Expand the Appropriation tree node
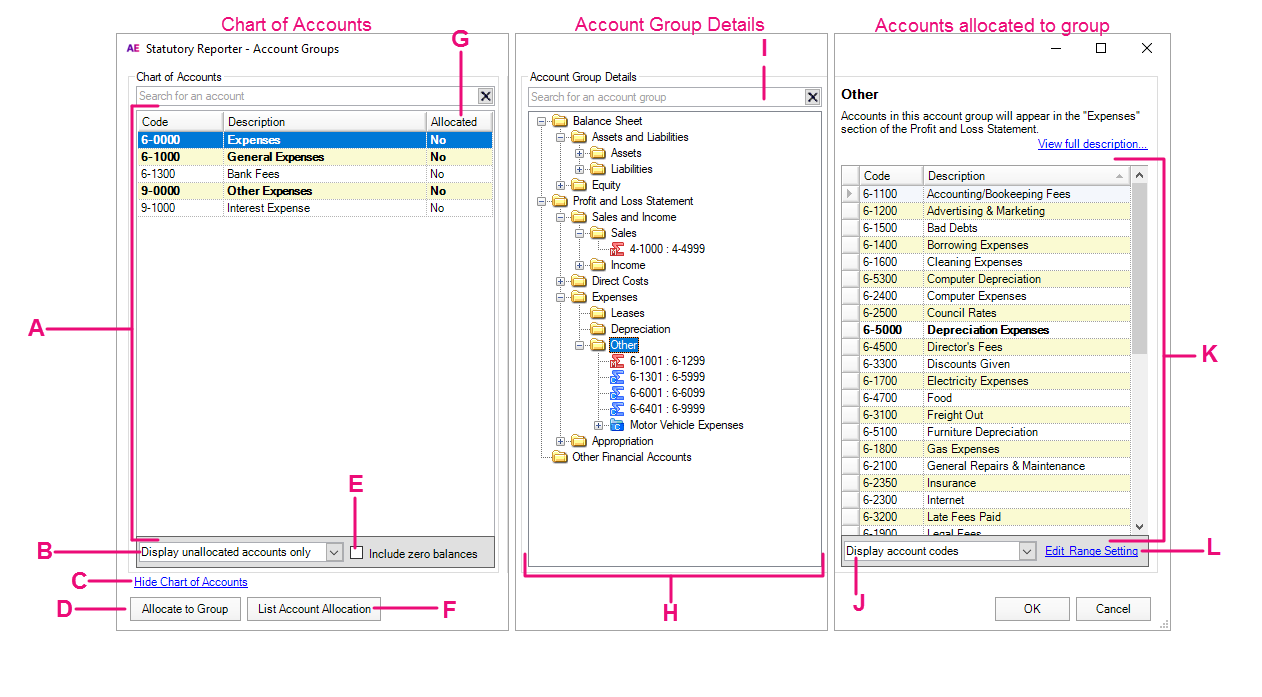 (561, 441)
